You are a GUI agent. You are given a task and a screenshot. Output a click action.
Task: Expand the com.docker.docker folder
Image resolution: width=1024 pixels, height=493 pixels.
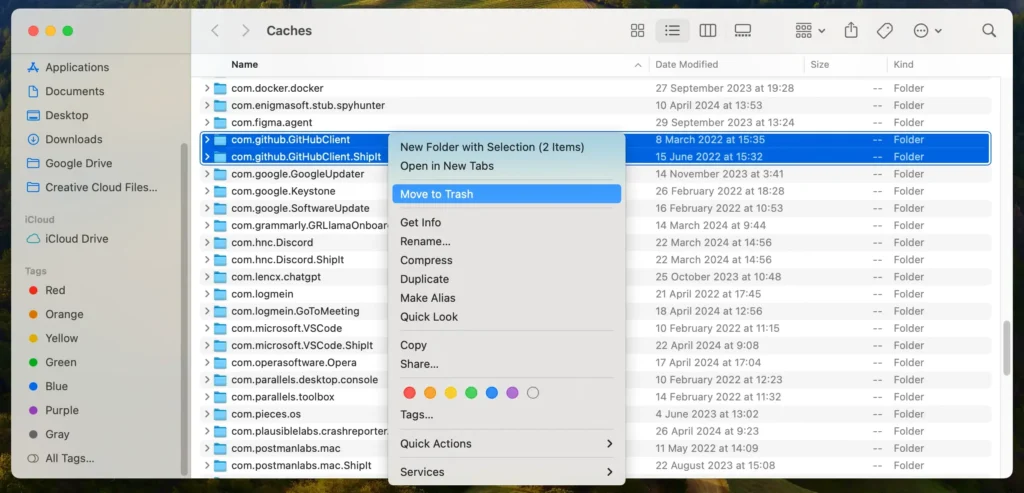click(x=206, y=88)
